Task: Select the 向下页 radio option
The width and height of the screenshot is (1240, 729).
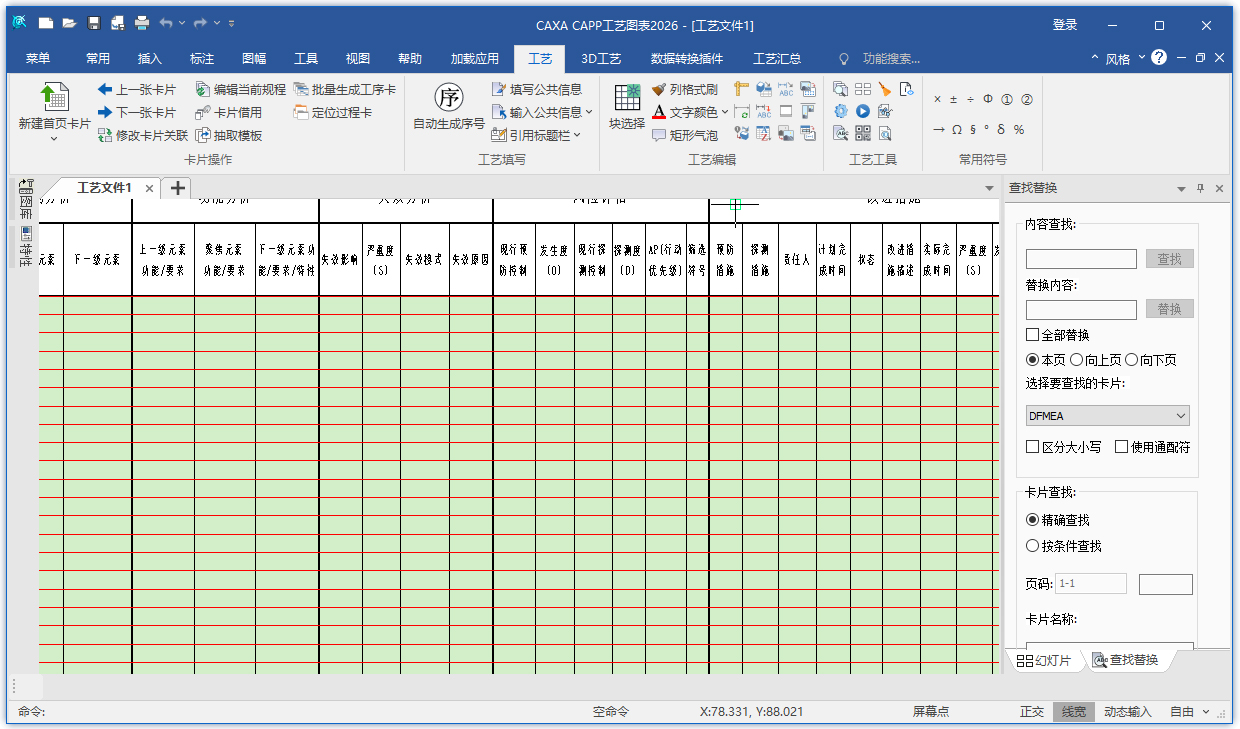Action: [1131, 360]
